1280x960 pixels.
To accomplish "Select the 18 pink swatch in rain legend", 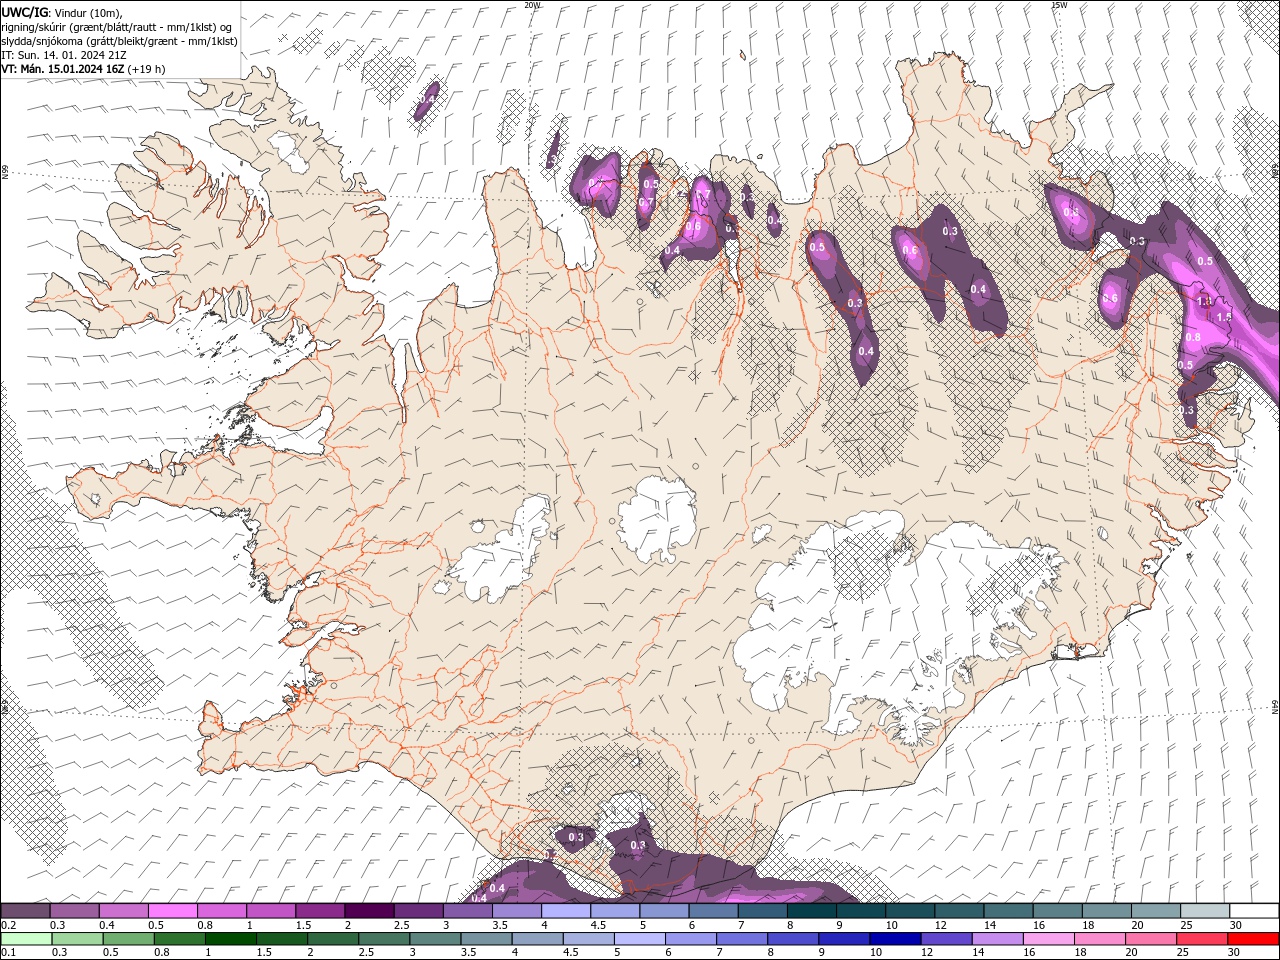I will pyautogui.click(x=1099, y=939).
